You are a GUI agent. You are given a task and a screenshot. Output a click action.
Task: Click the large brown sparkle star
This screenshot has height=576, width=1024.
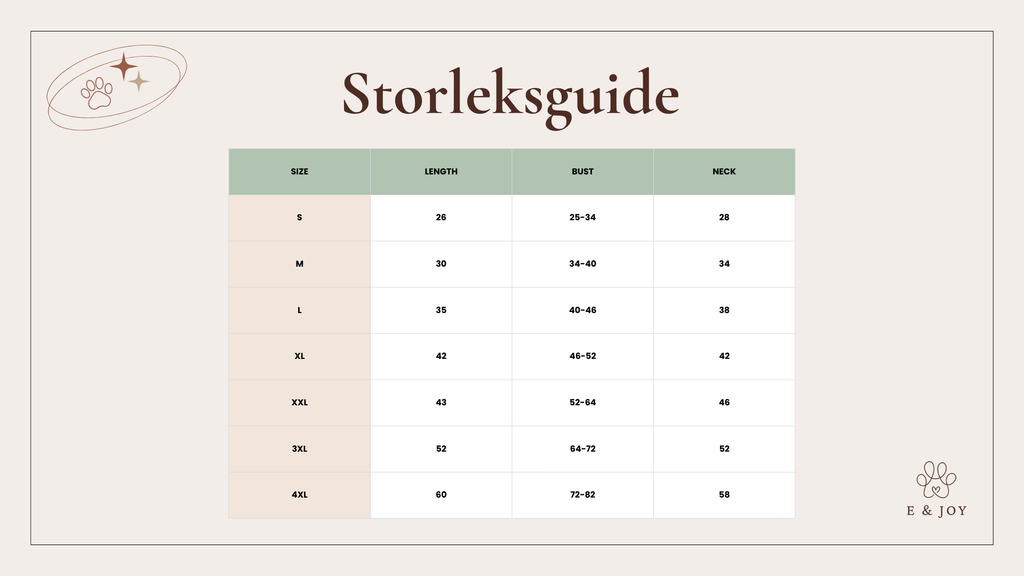pos(124,67)
